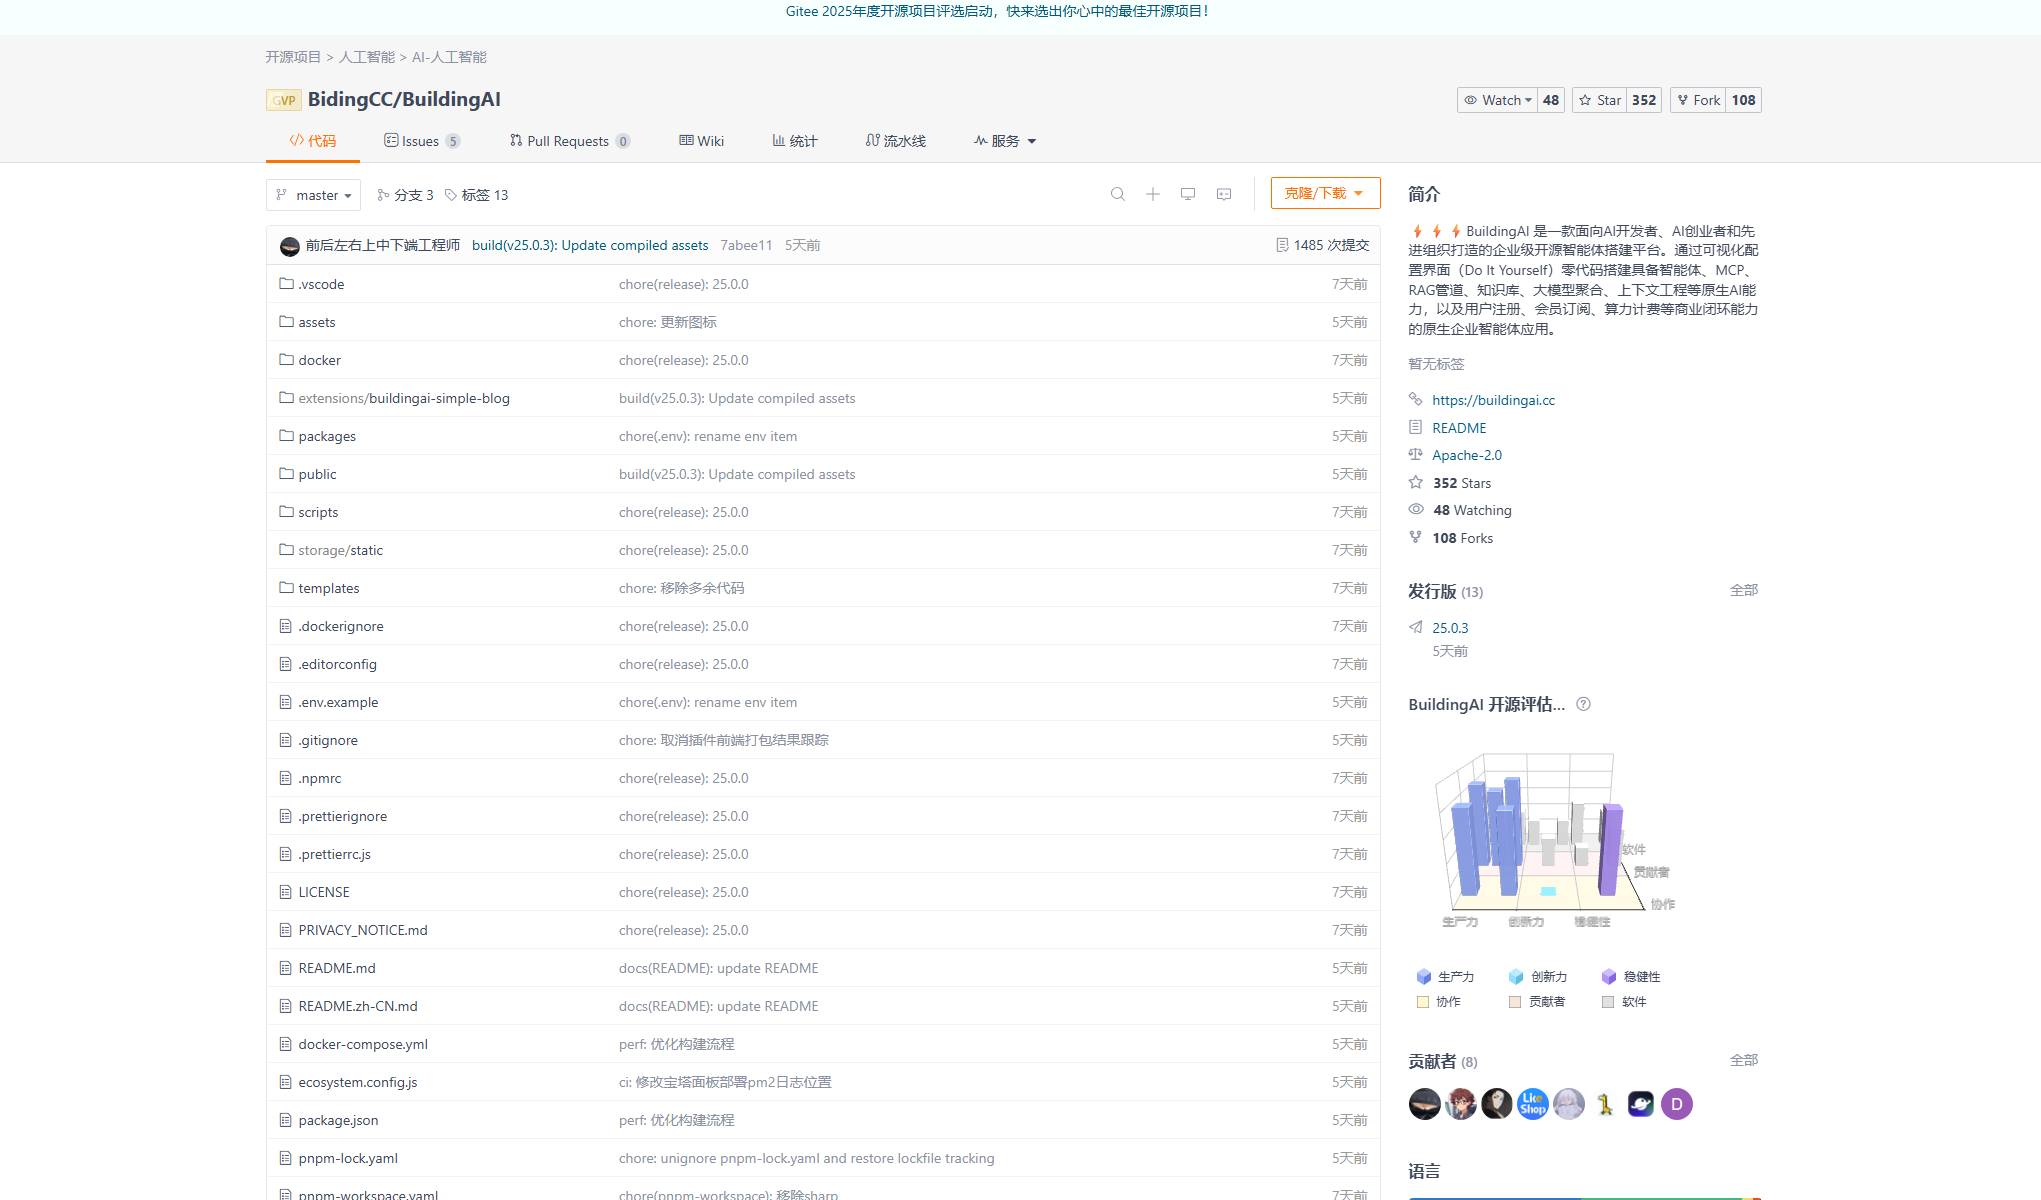Click the search magnifier icon in file toolbar
The image size is (2041, 1200).
(1117, 194)
